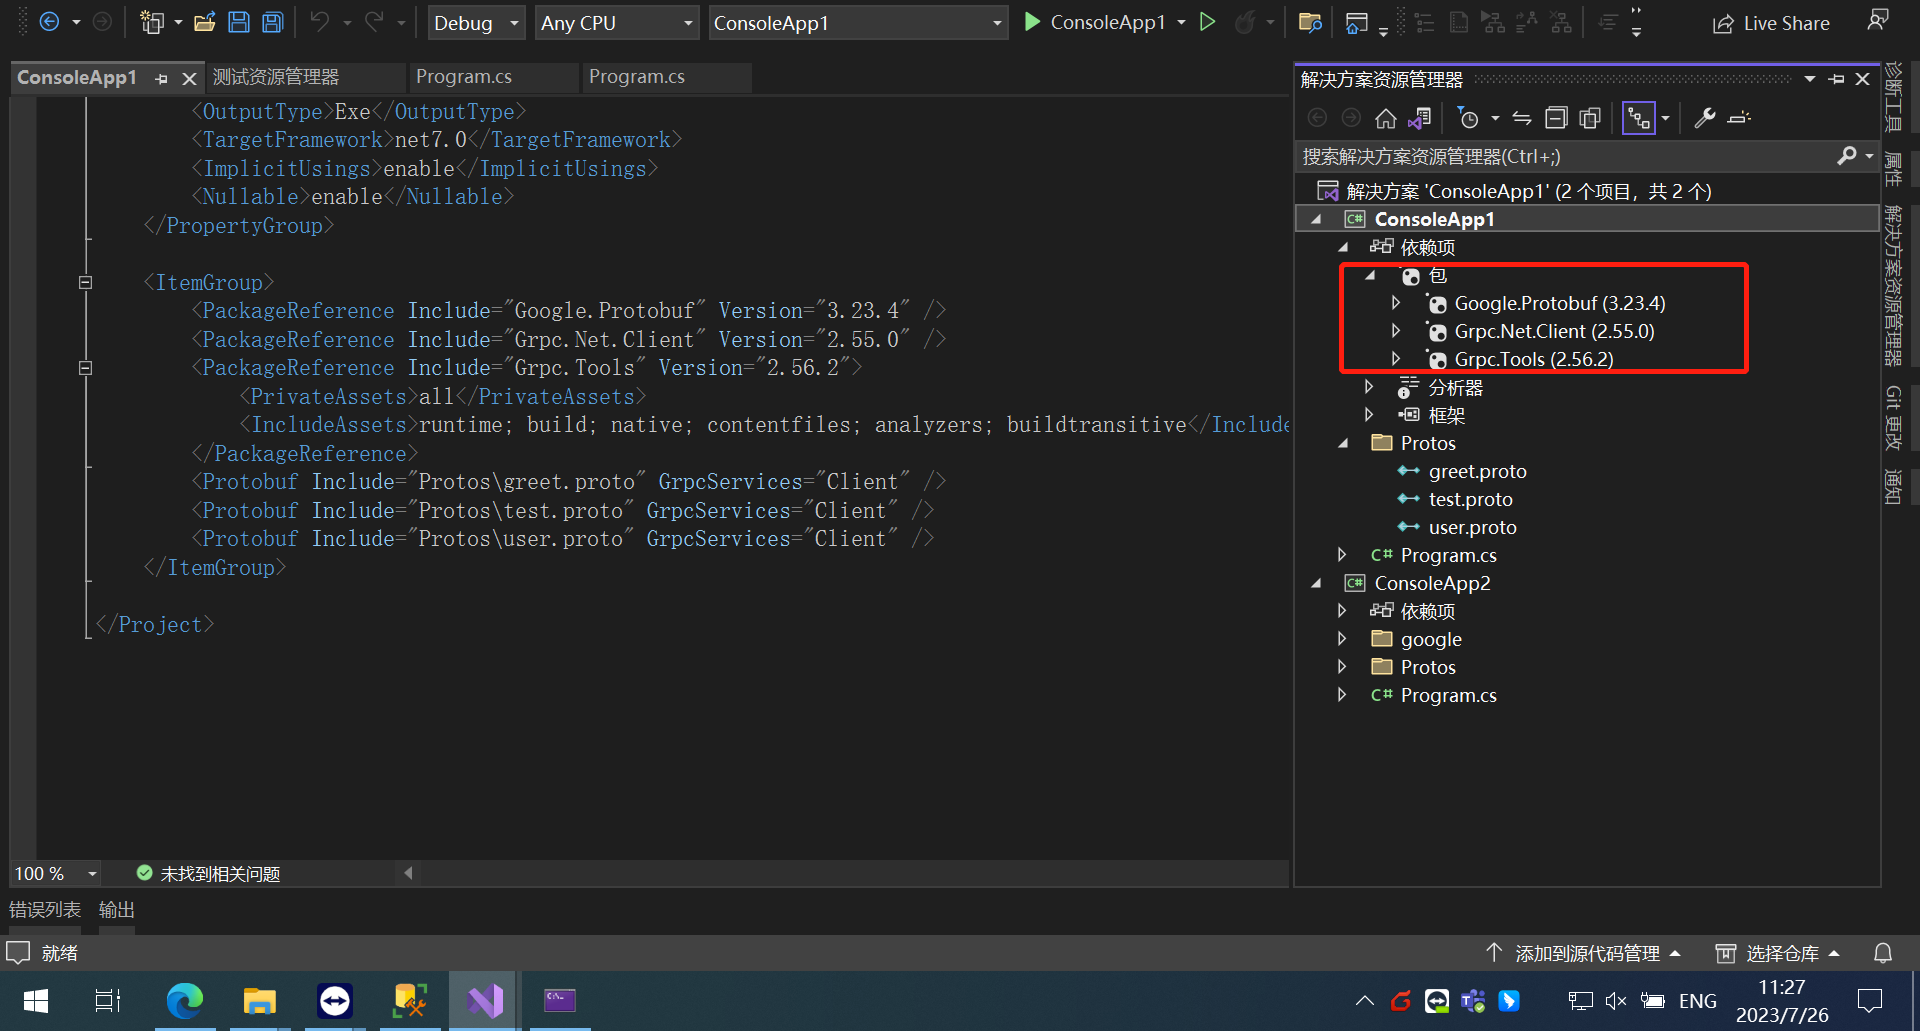
Task: Toggle the file nesting tree view button
Action: tap(1638, 118)
